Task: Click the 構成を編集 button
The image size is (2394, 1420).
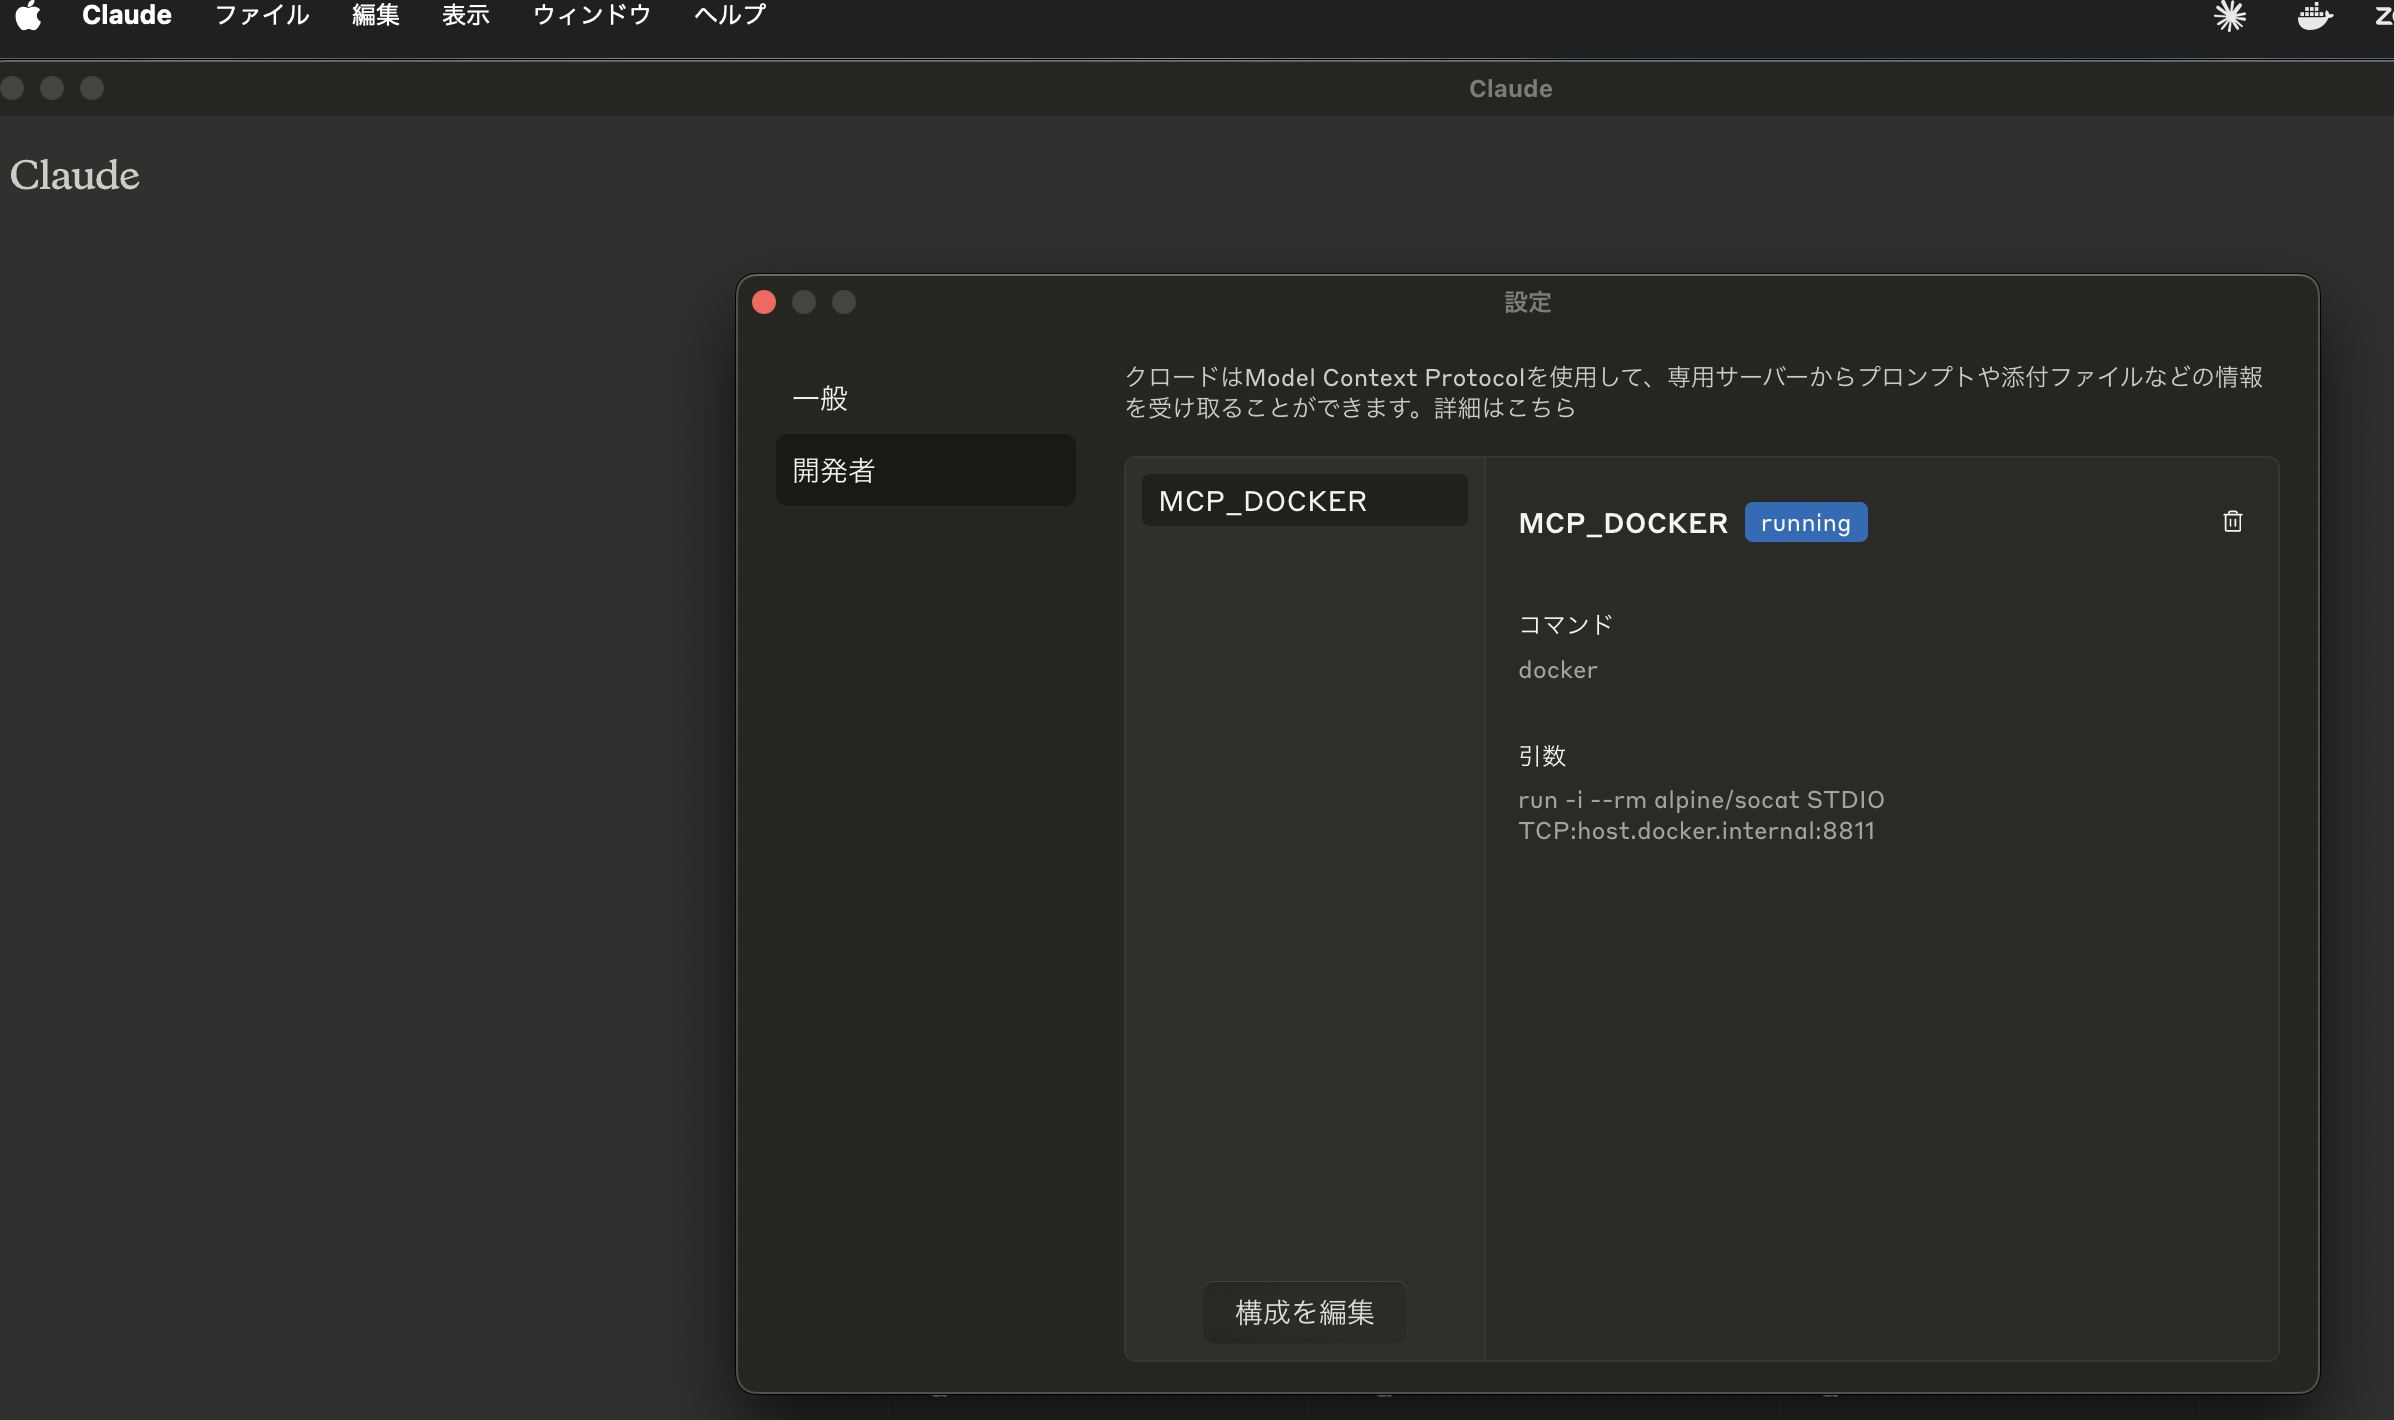Action: click(1303, 1312)
